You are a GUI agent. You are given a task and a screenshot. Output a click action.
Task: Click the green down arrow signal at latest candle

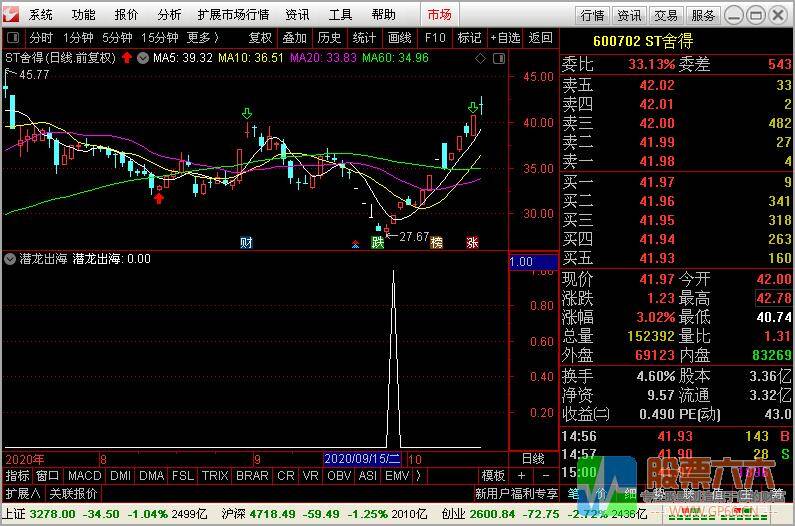[x=473, y=108]
